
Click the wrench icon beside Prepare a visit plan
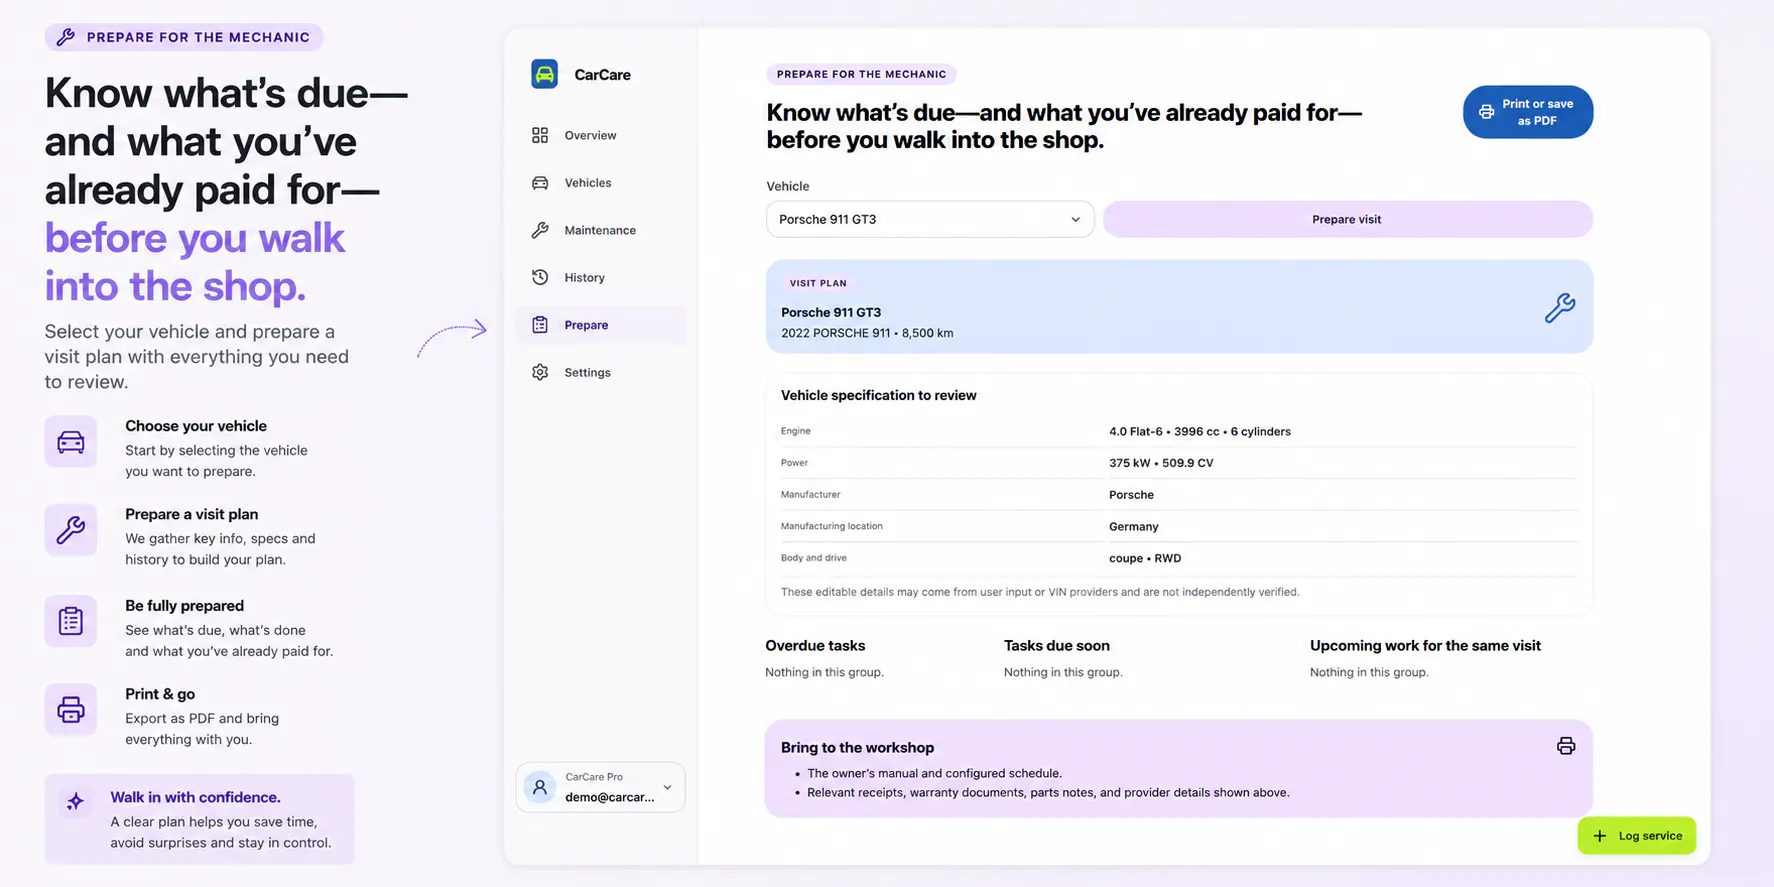click(x=71, y=530)
